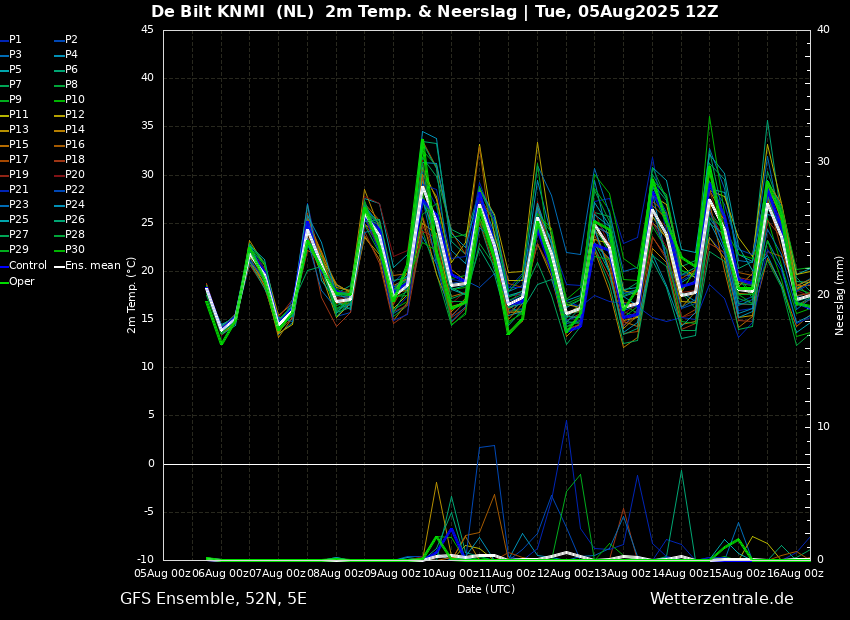Viewport: 850px width, 620px height.
Task: Click the Date (UTC) axis label
Action: 486,590
